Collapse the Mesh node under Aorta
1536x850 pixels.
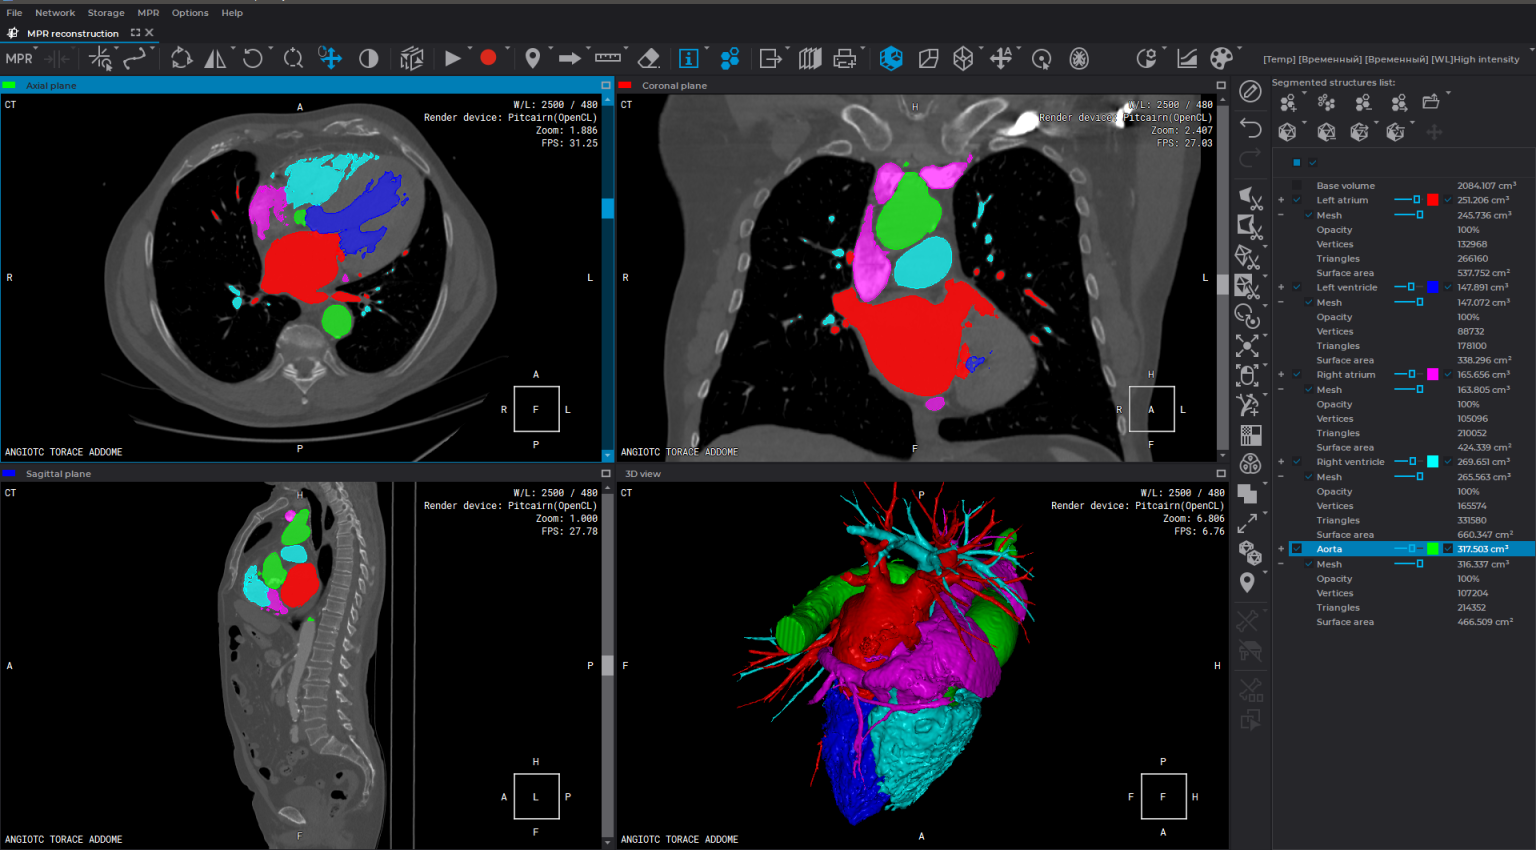coord(1281,564)
